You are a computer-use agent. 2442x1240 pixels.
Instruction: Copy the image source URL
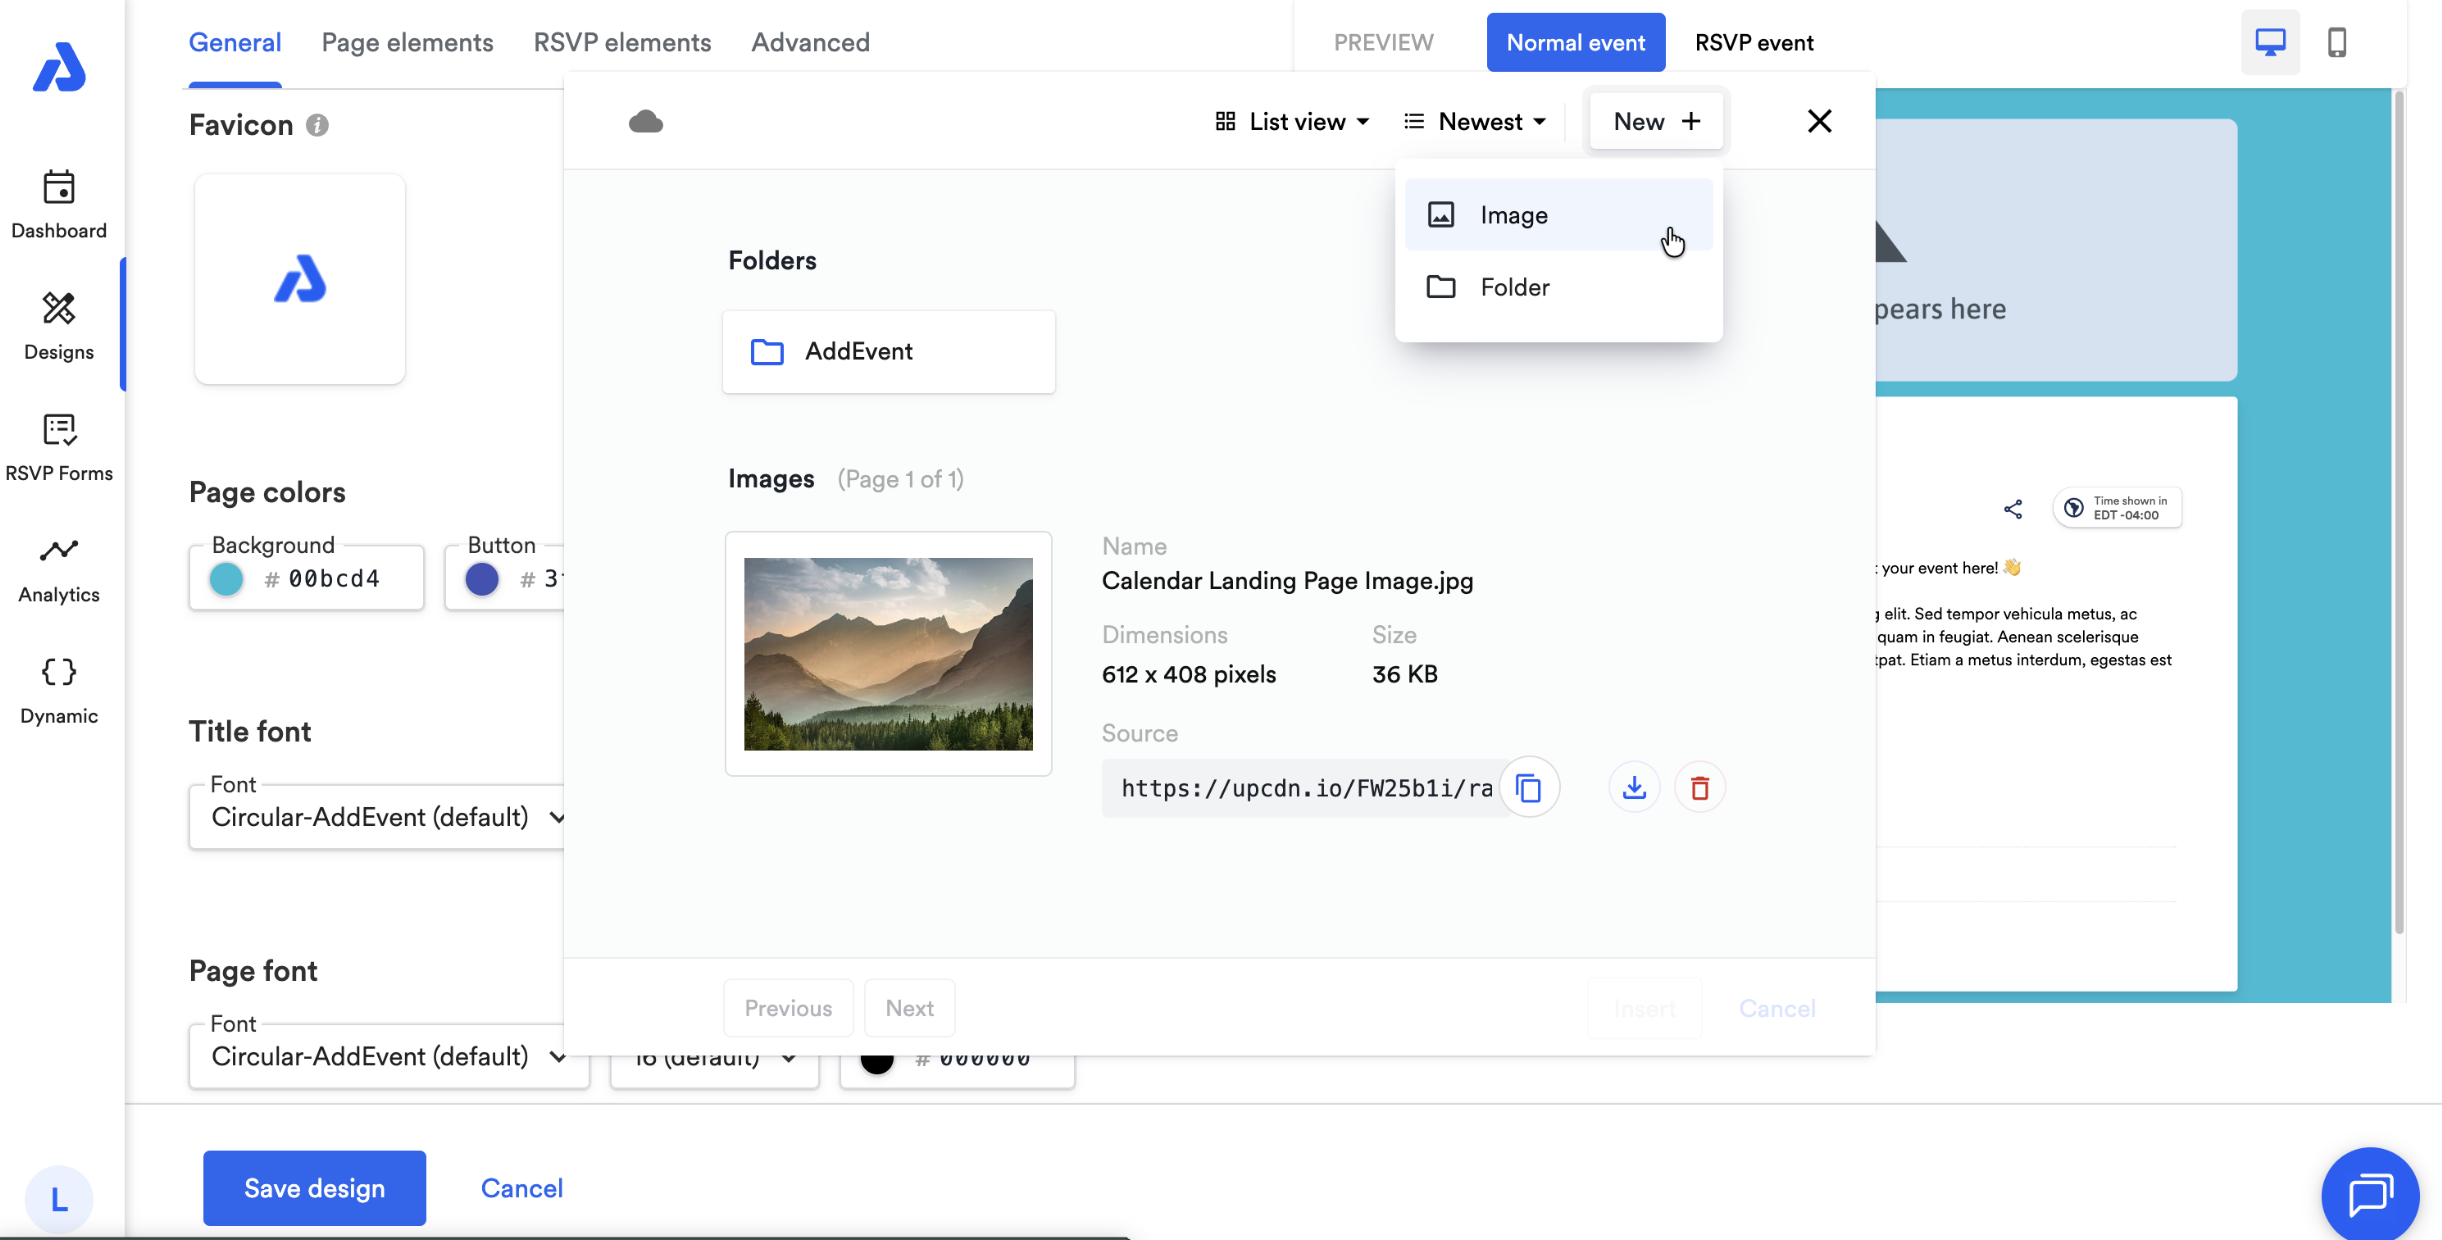(1528, 788)
